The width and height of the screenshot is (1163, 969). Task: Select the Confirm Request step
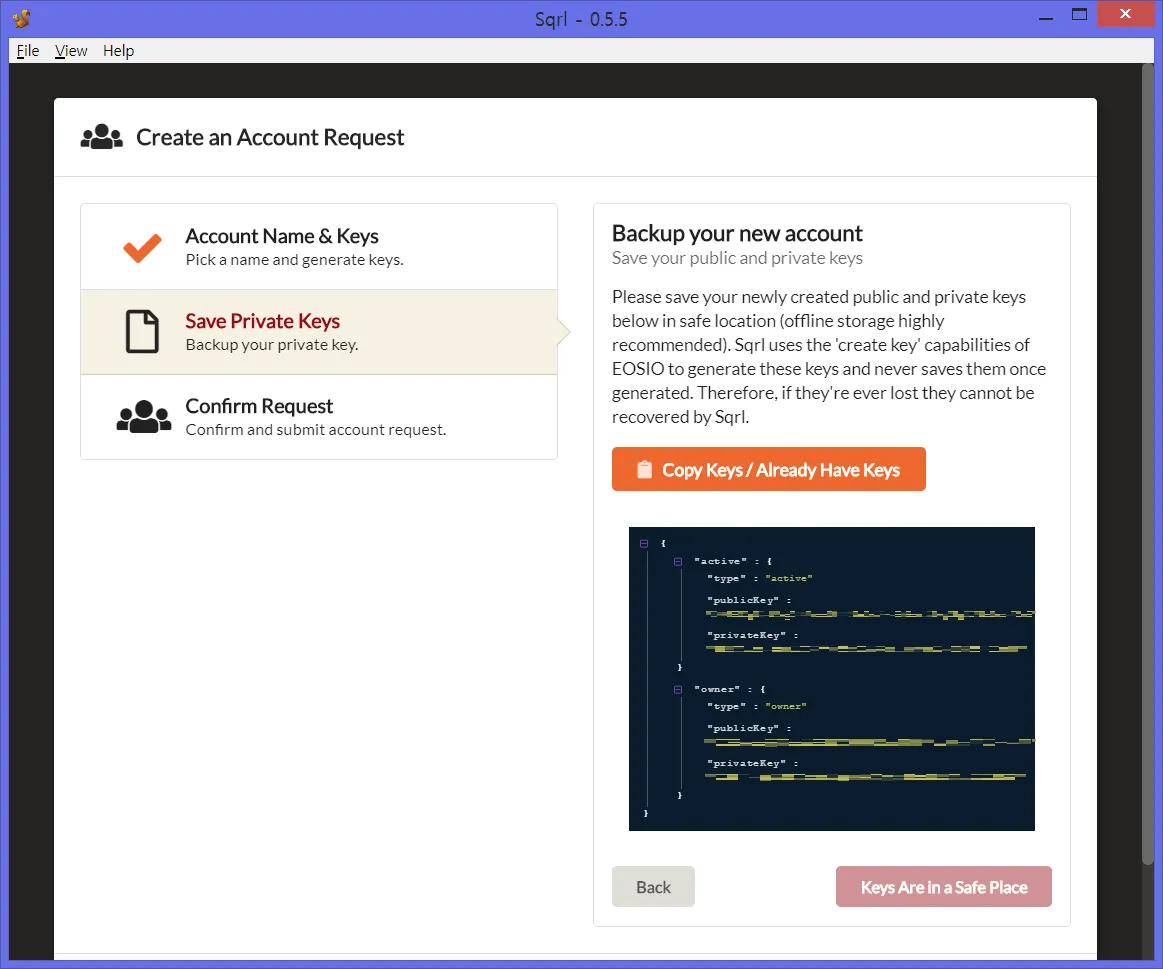tap(319, 417)
